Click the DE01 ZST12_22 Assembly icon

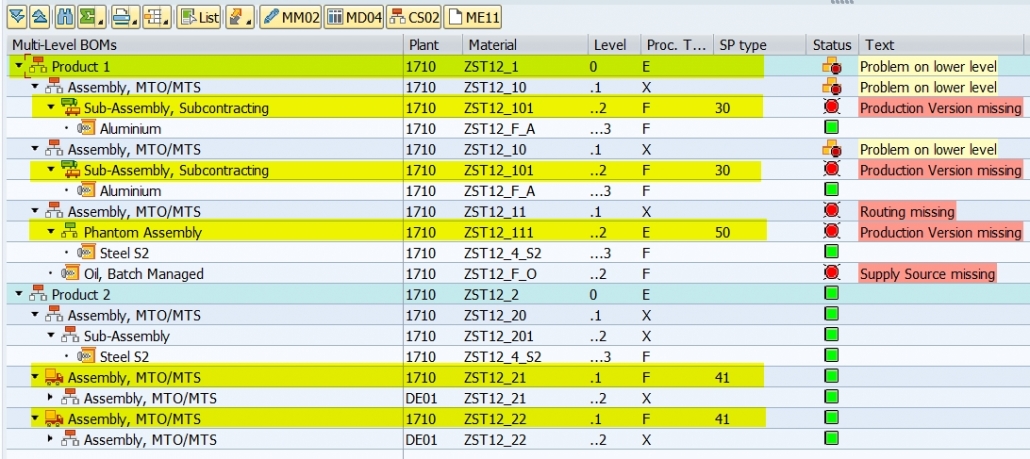(70, 440)
